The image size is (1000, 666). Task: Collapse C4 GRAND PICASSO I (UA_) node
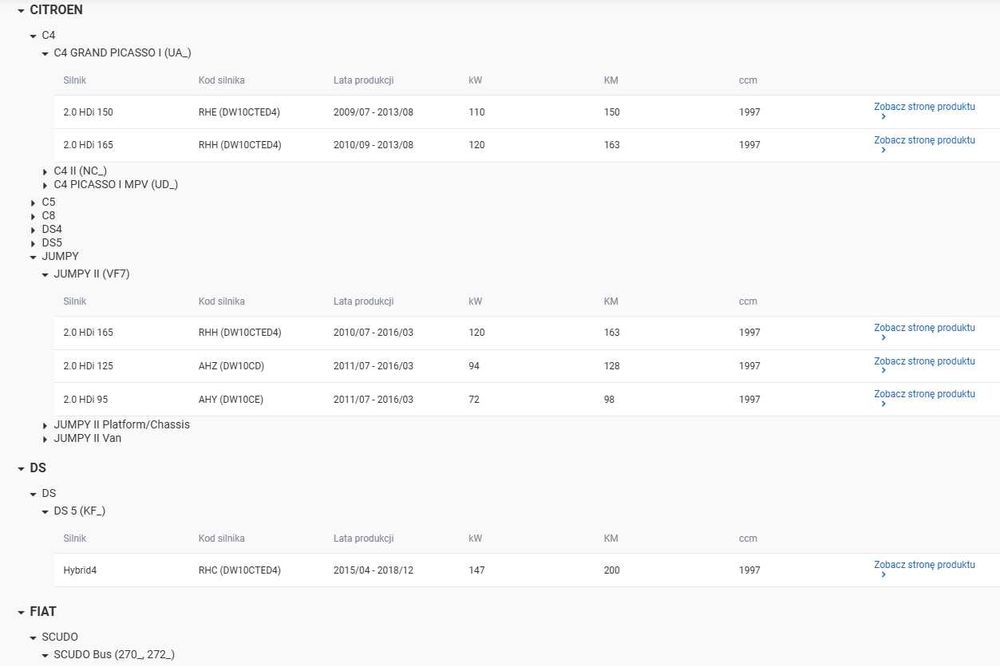pos(45,54)
